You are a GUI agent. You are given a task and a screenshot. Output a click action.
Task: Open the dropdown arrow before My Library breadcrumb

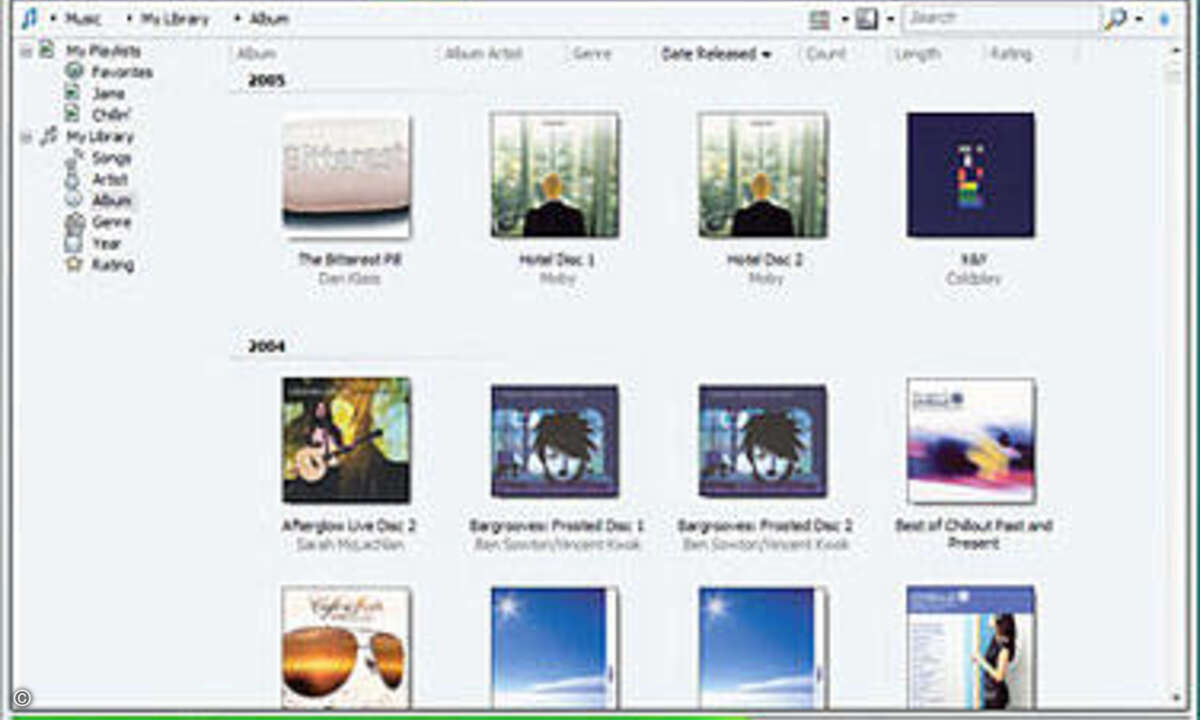pyautogui.click(x=130, y=19)
